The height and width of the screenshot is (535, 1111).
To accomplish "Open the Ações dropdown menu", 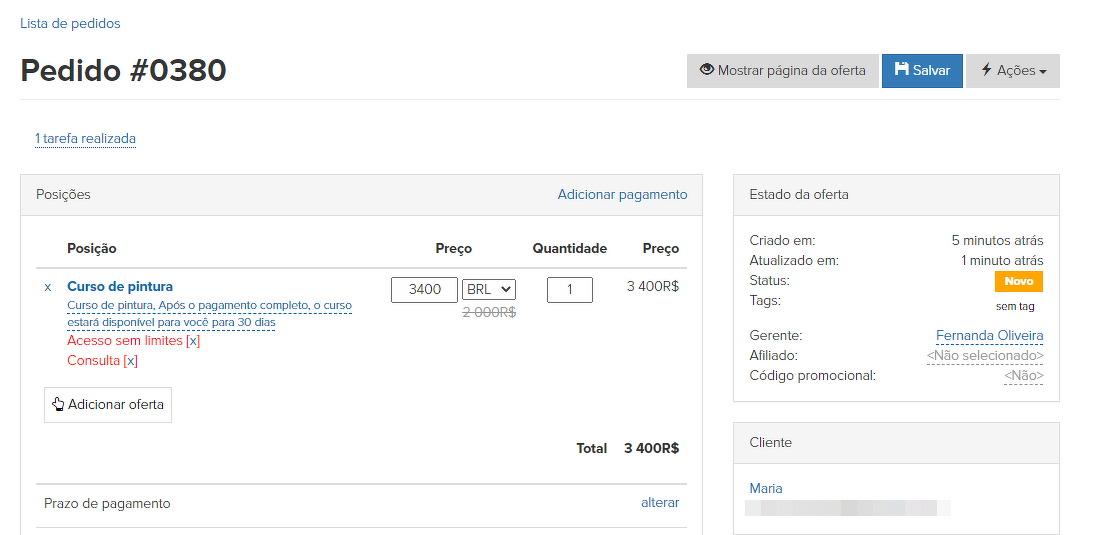I will 1012,71.
